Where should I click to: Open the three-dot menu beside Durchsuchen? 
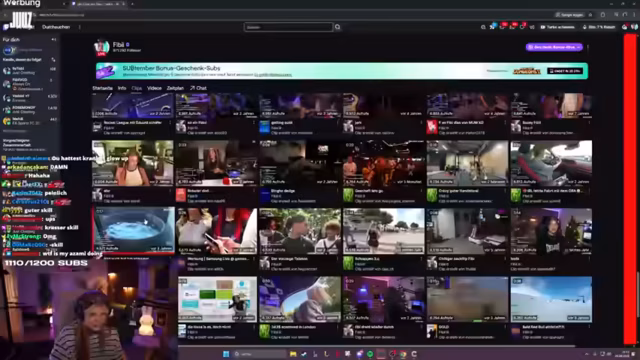click(x=80, y=27)
